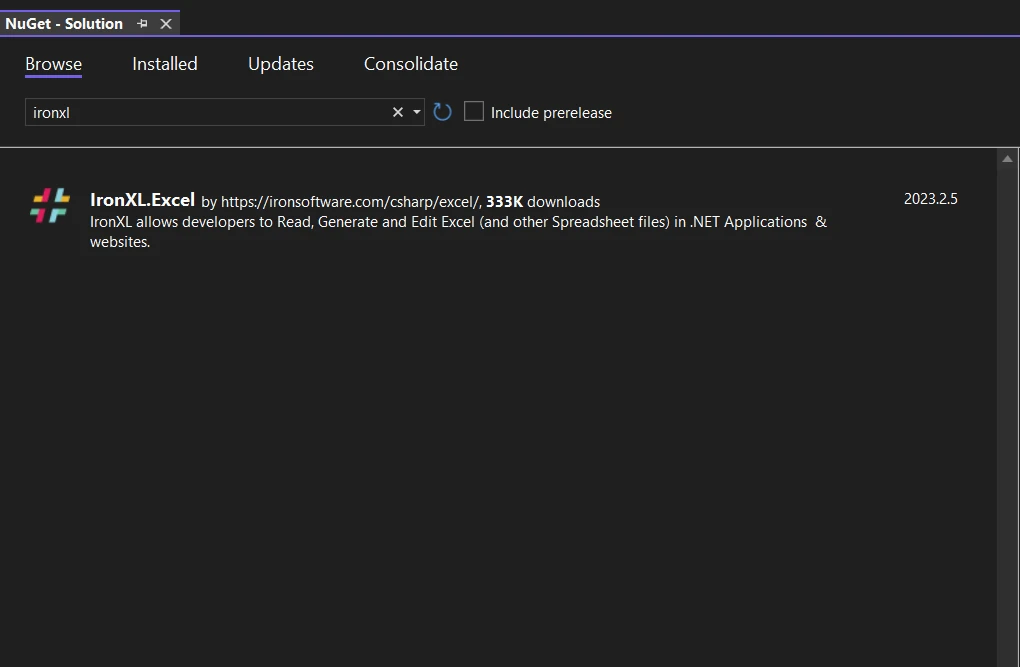Image resolution: width=1020 pixels, height=667 pixels.
Task: Click the IronXL.Excel package logo icon
Action: 50,205
